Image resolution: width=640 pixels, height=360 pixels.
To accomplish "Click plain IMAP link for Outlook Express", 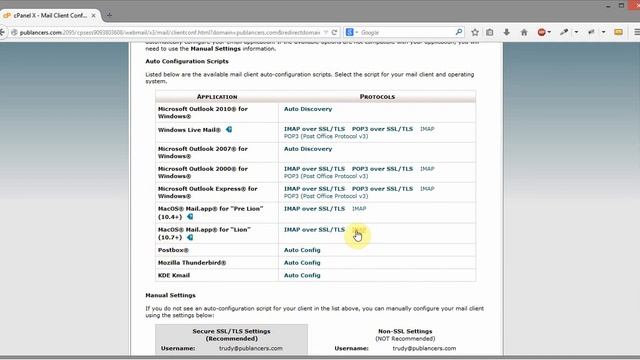I will coord(427,189).
